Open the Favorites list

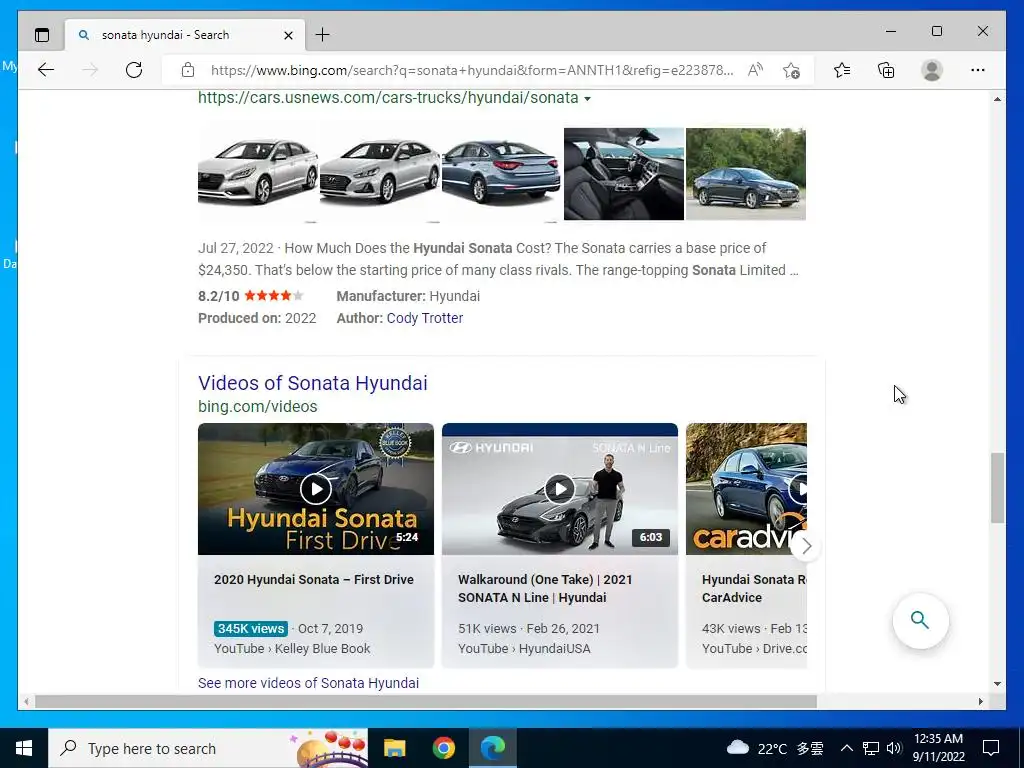tap(842, 70)
